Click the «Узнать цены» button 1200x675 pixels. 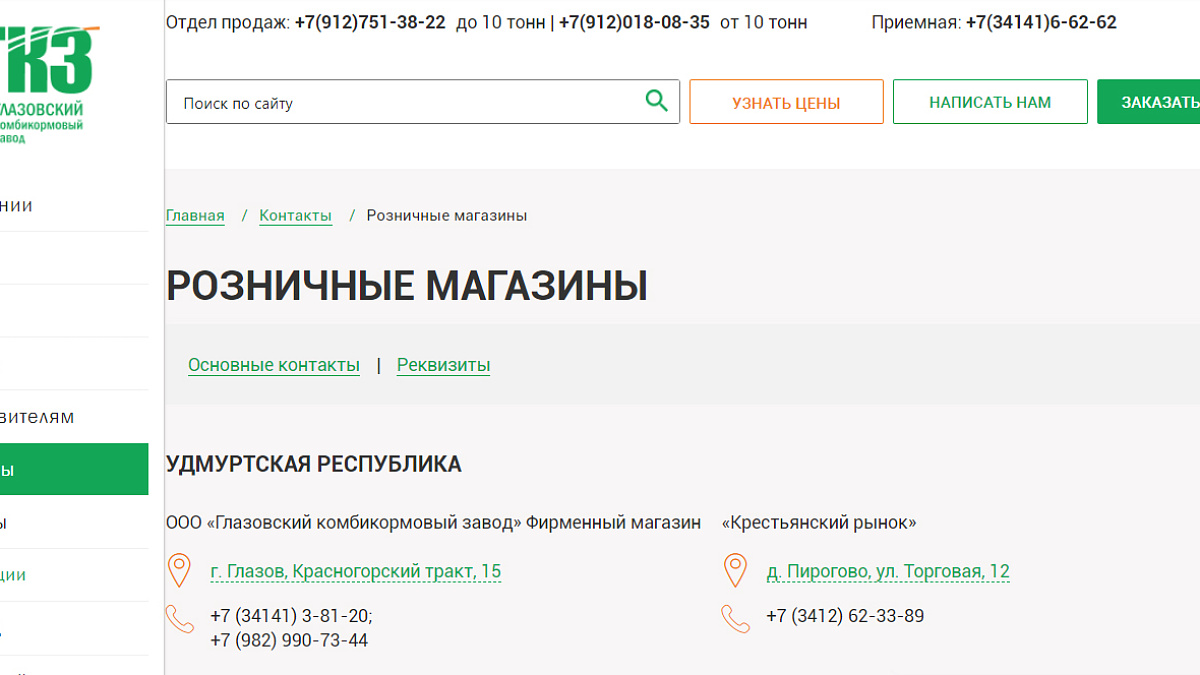[786, 102]
